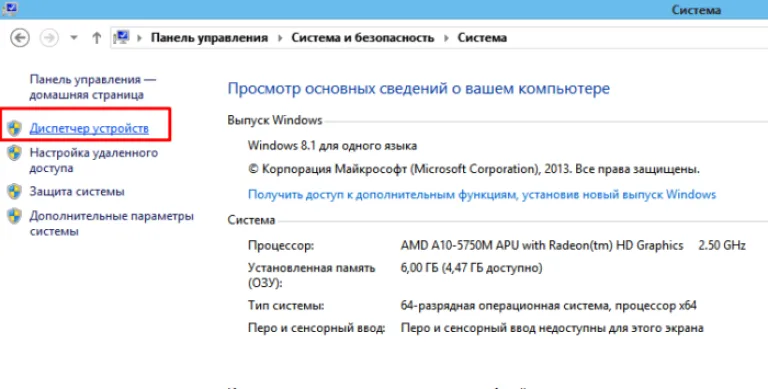Follow link about installing new Windows edition
The width and height of the screenshot is (768, 389).
pyautogui.click(x=482, y=194)
